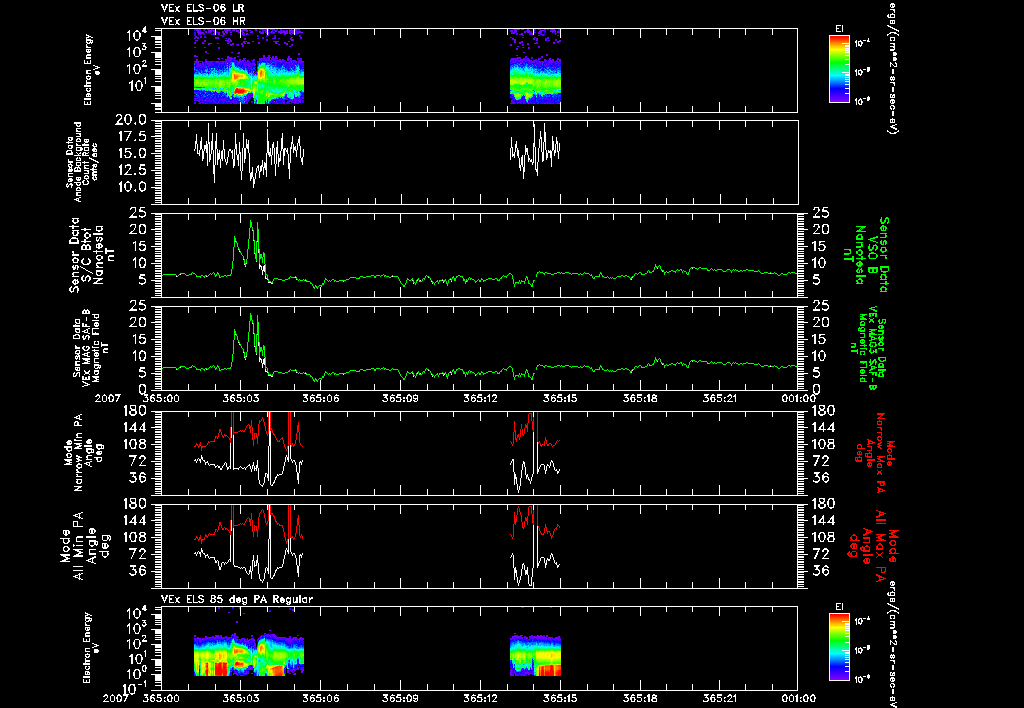The width and height of the screenshot is (1024, 708).
Task: Select the green "VEx MAG3 SAF-B Magnetic Field" label
Action: click(x=869, y=349)
